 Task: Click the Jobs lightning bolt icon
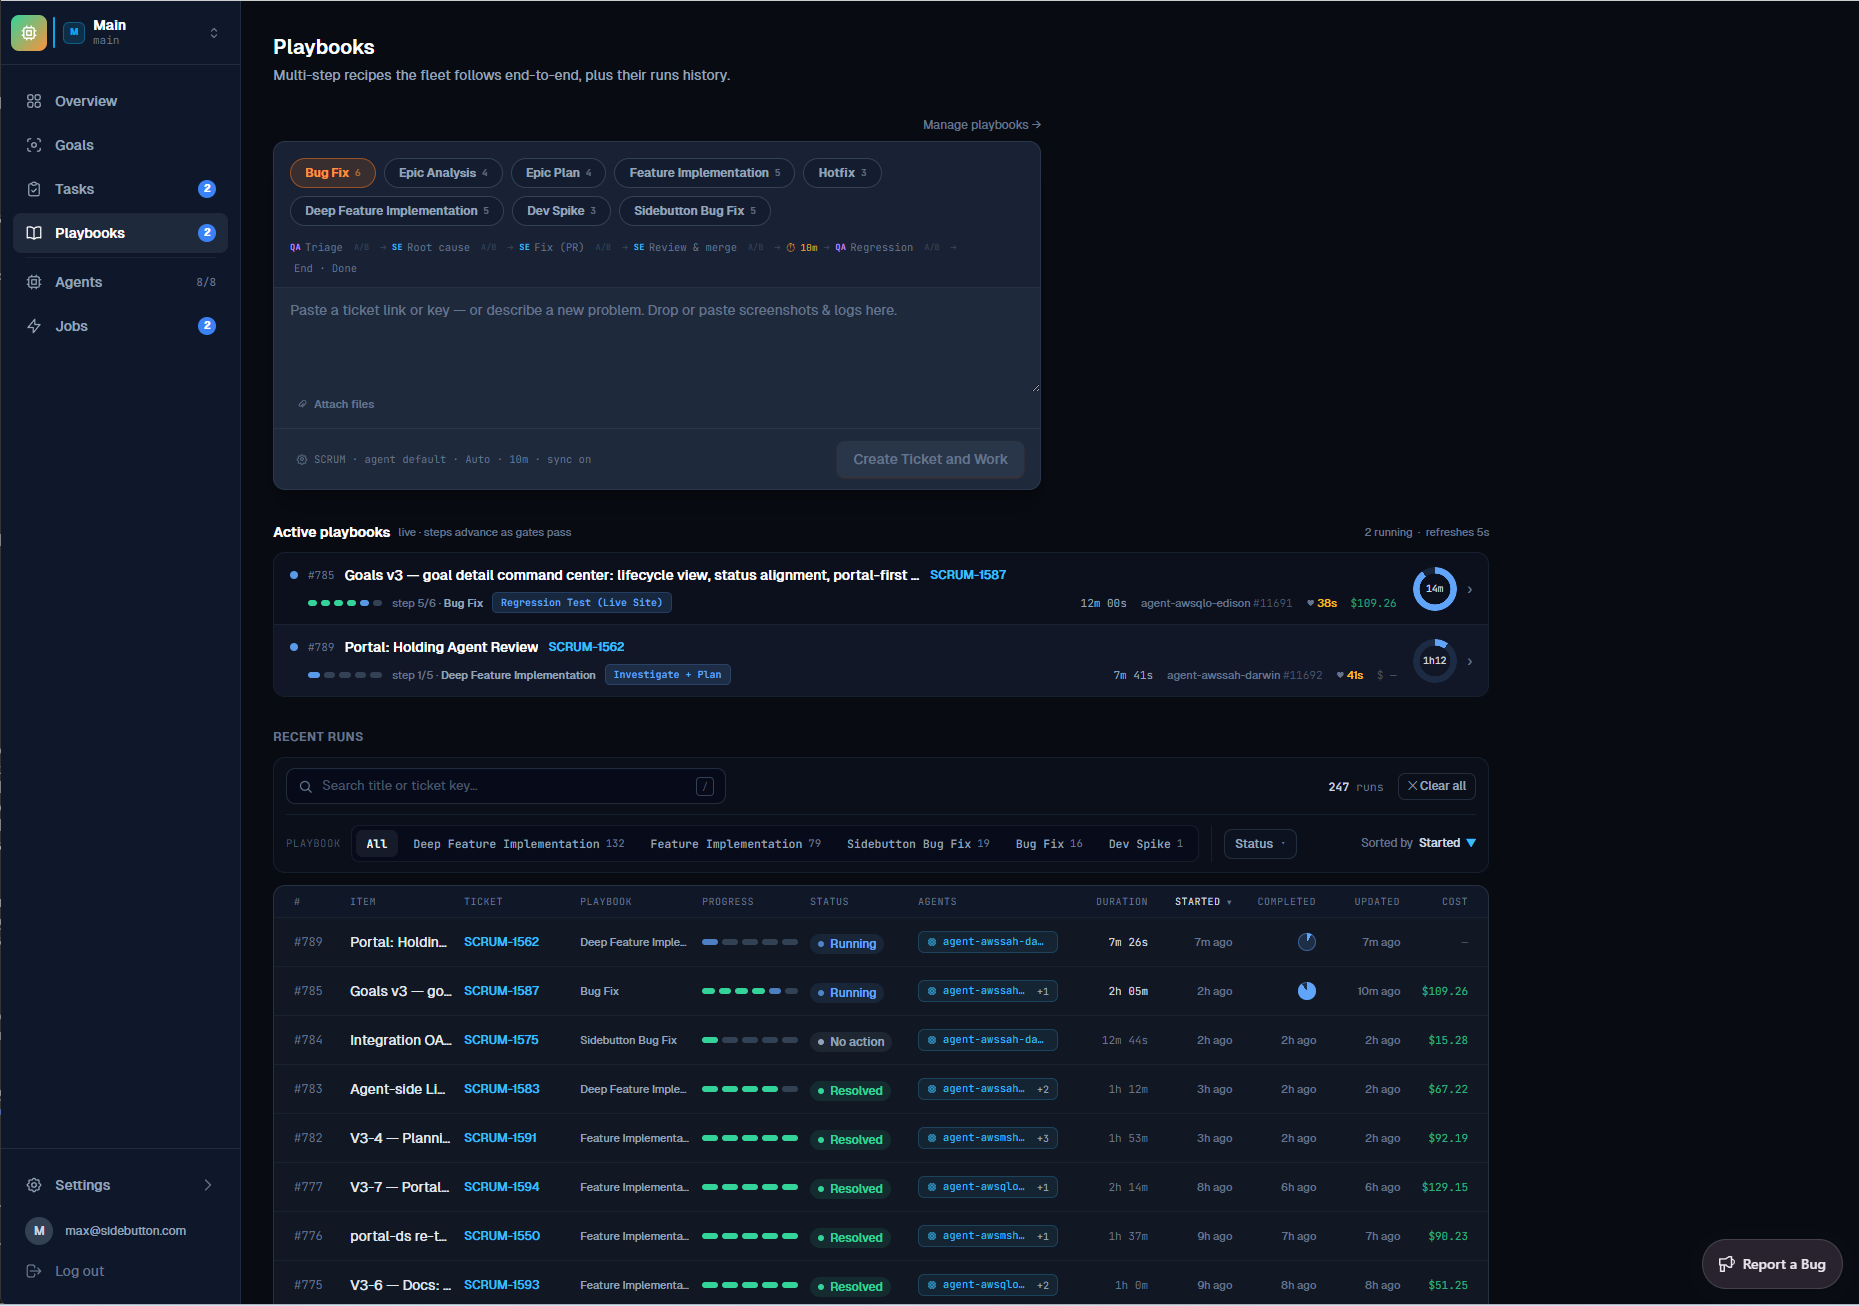pyautogui.click(x=34, y=326)
